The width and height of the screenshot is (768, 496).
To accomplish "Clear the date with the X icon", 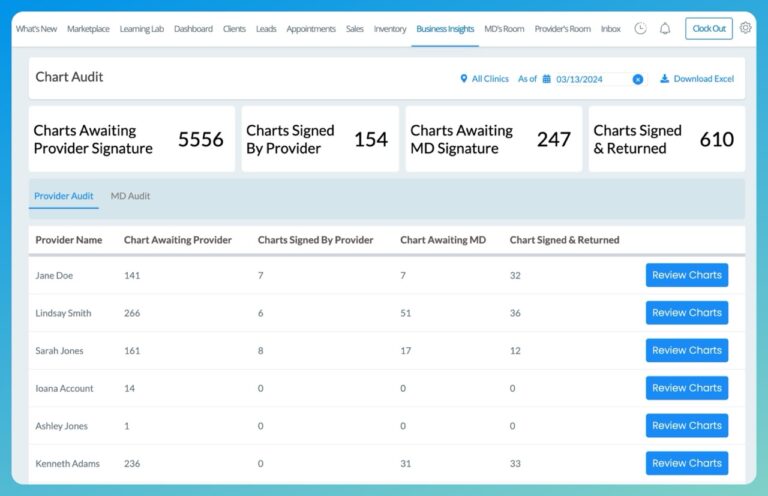I will pos(638,79).
